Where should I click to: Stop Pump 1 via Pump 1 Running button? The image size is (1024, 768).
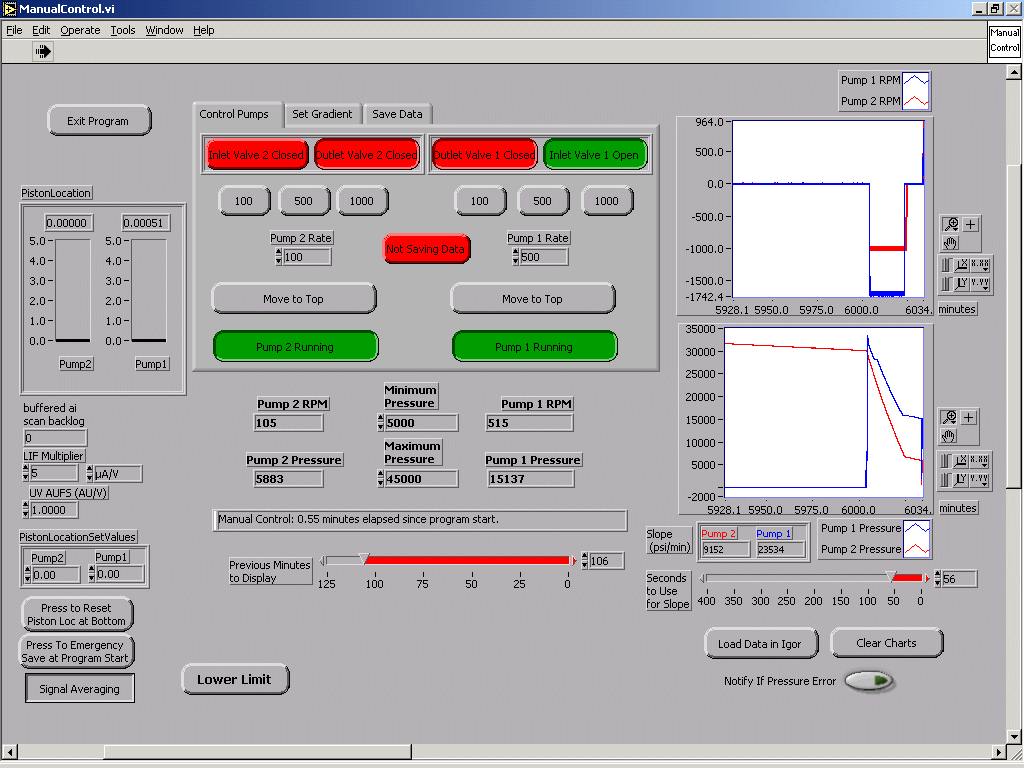tap(534, 347)
